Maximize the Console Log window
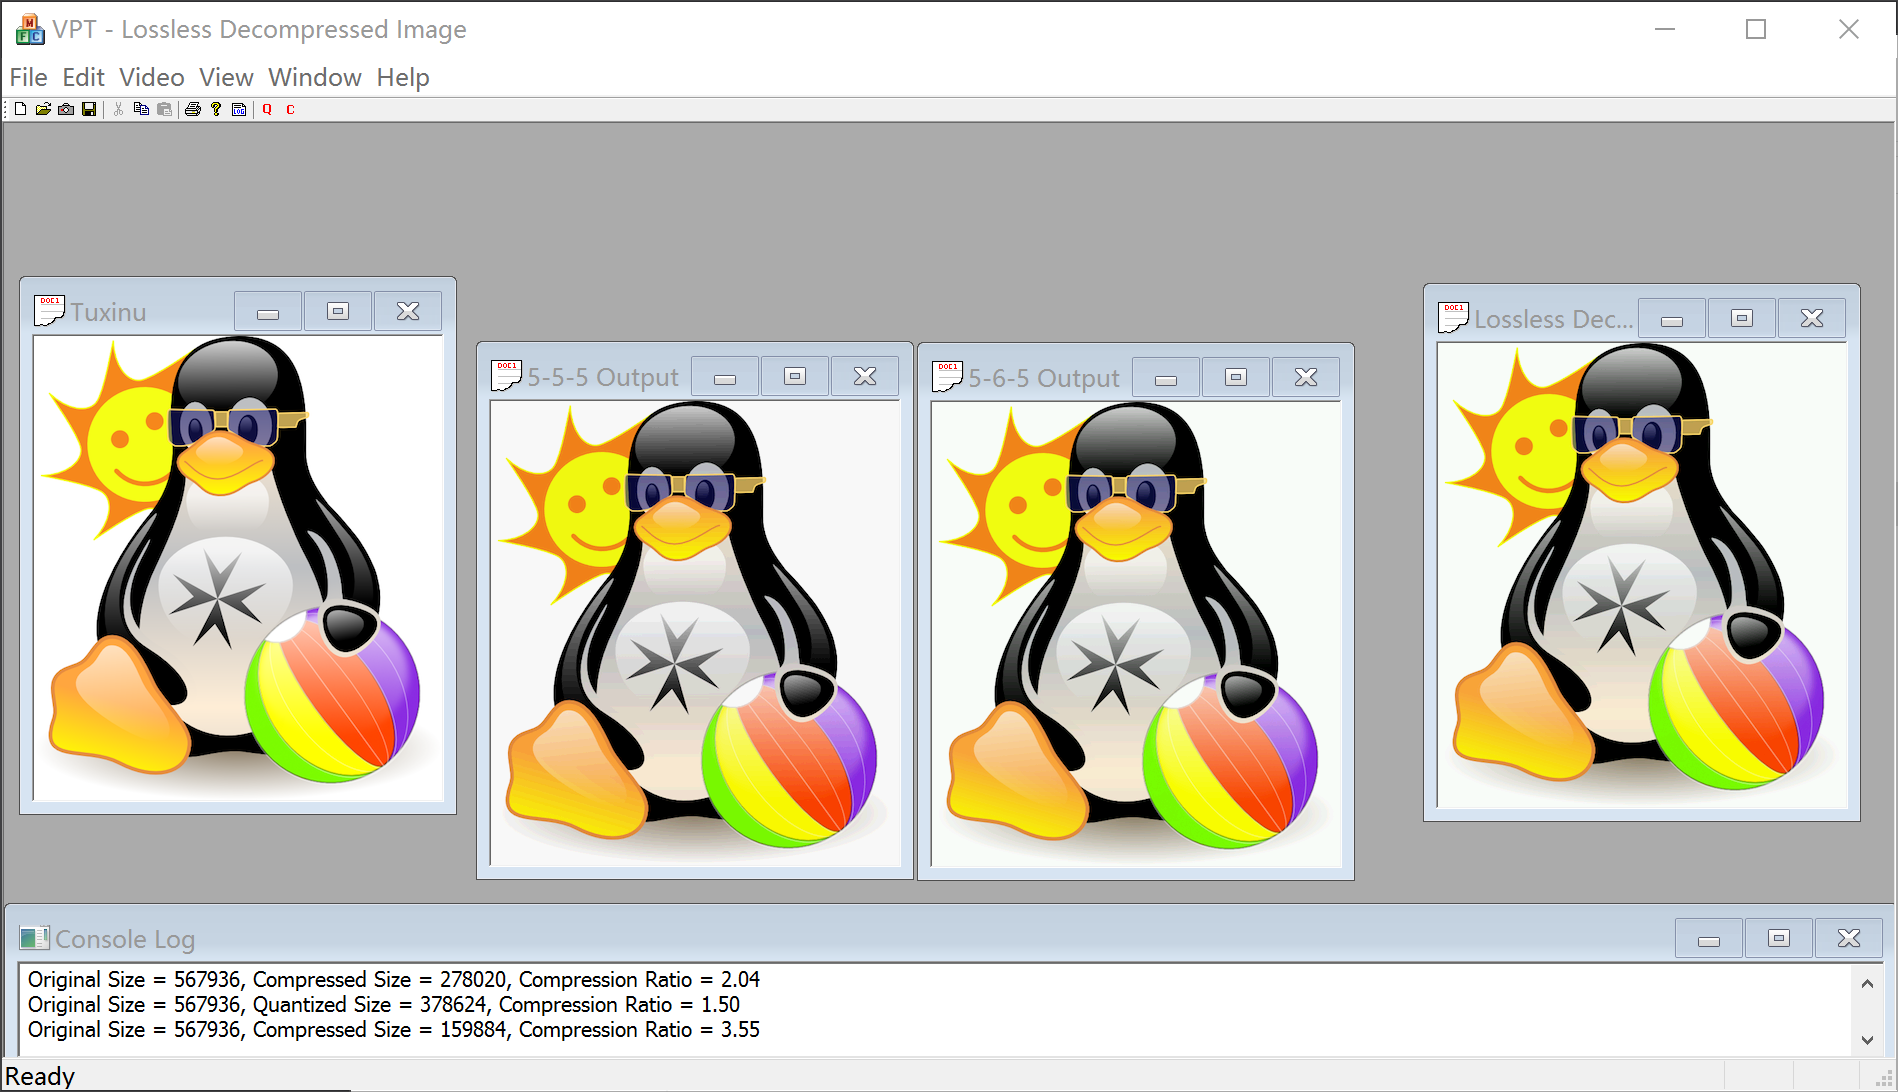Image resolution: width=1898 pixels, height=1092 pixels. 1779,939
